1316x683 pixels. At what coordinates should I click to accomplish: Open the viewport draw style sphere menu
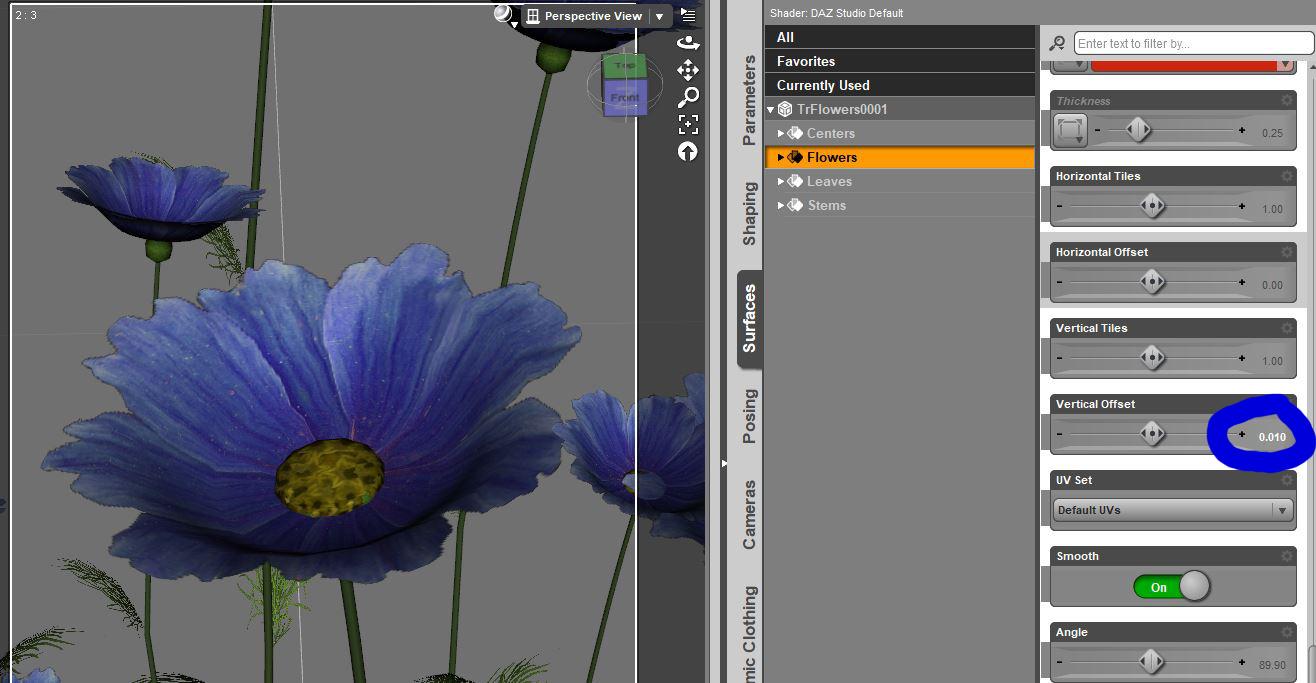click(x=504, y=14)
